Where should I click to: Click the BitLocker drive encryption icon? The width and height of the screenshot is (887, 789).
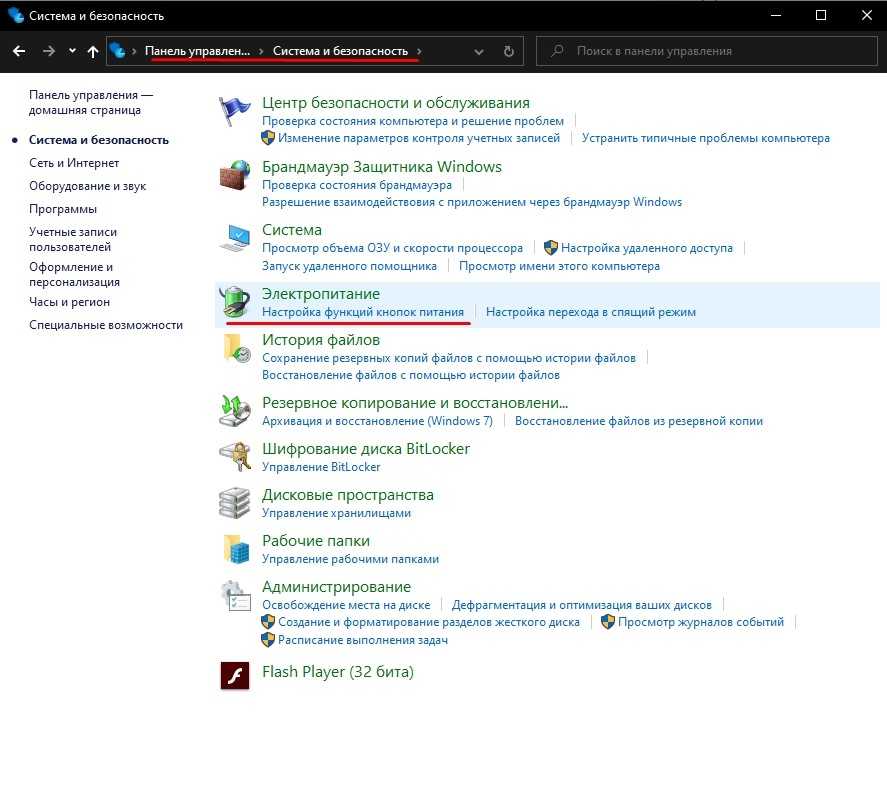(235, 457)
